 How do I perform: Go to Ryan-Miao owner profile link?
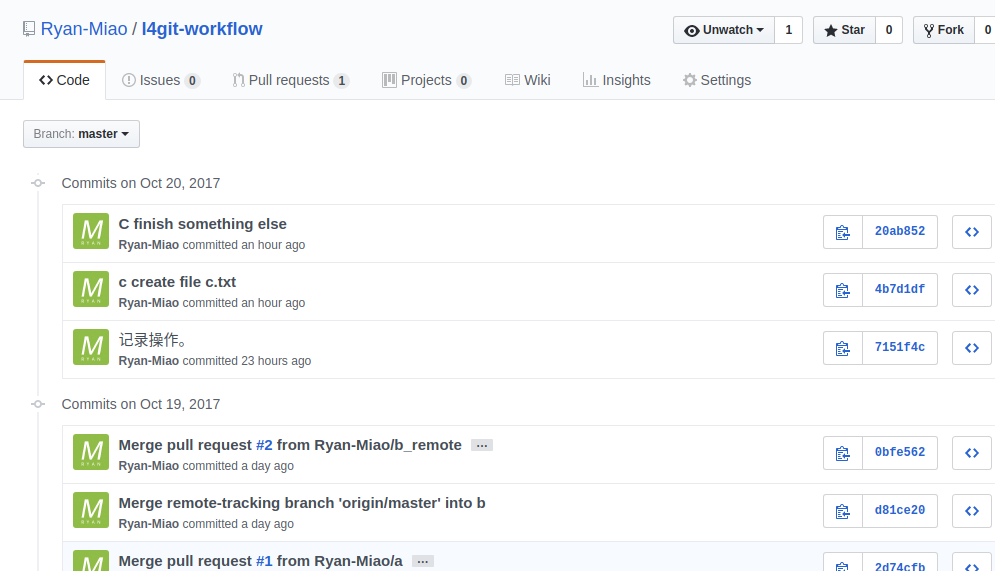(x=84, y=29)
